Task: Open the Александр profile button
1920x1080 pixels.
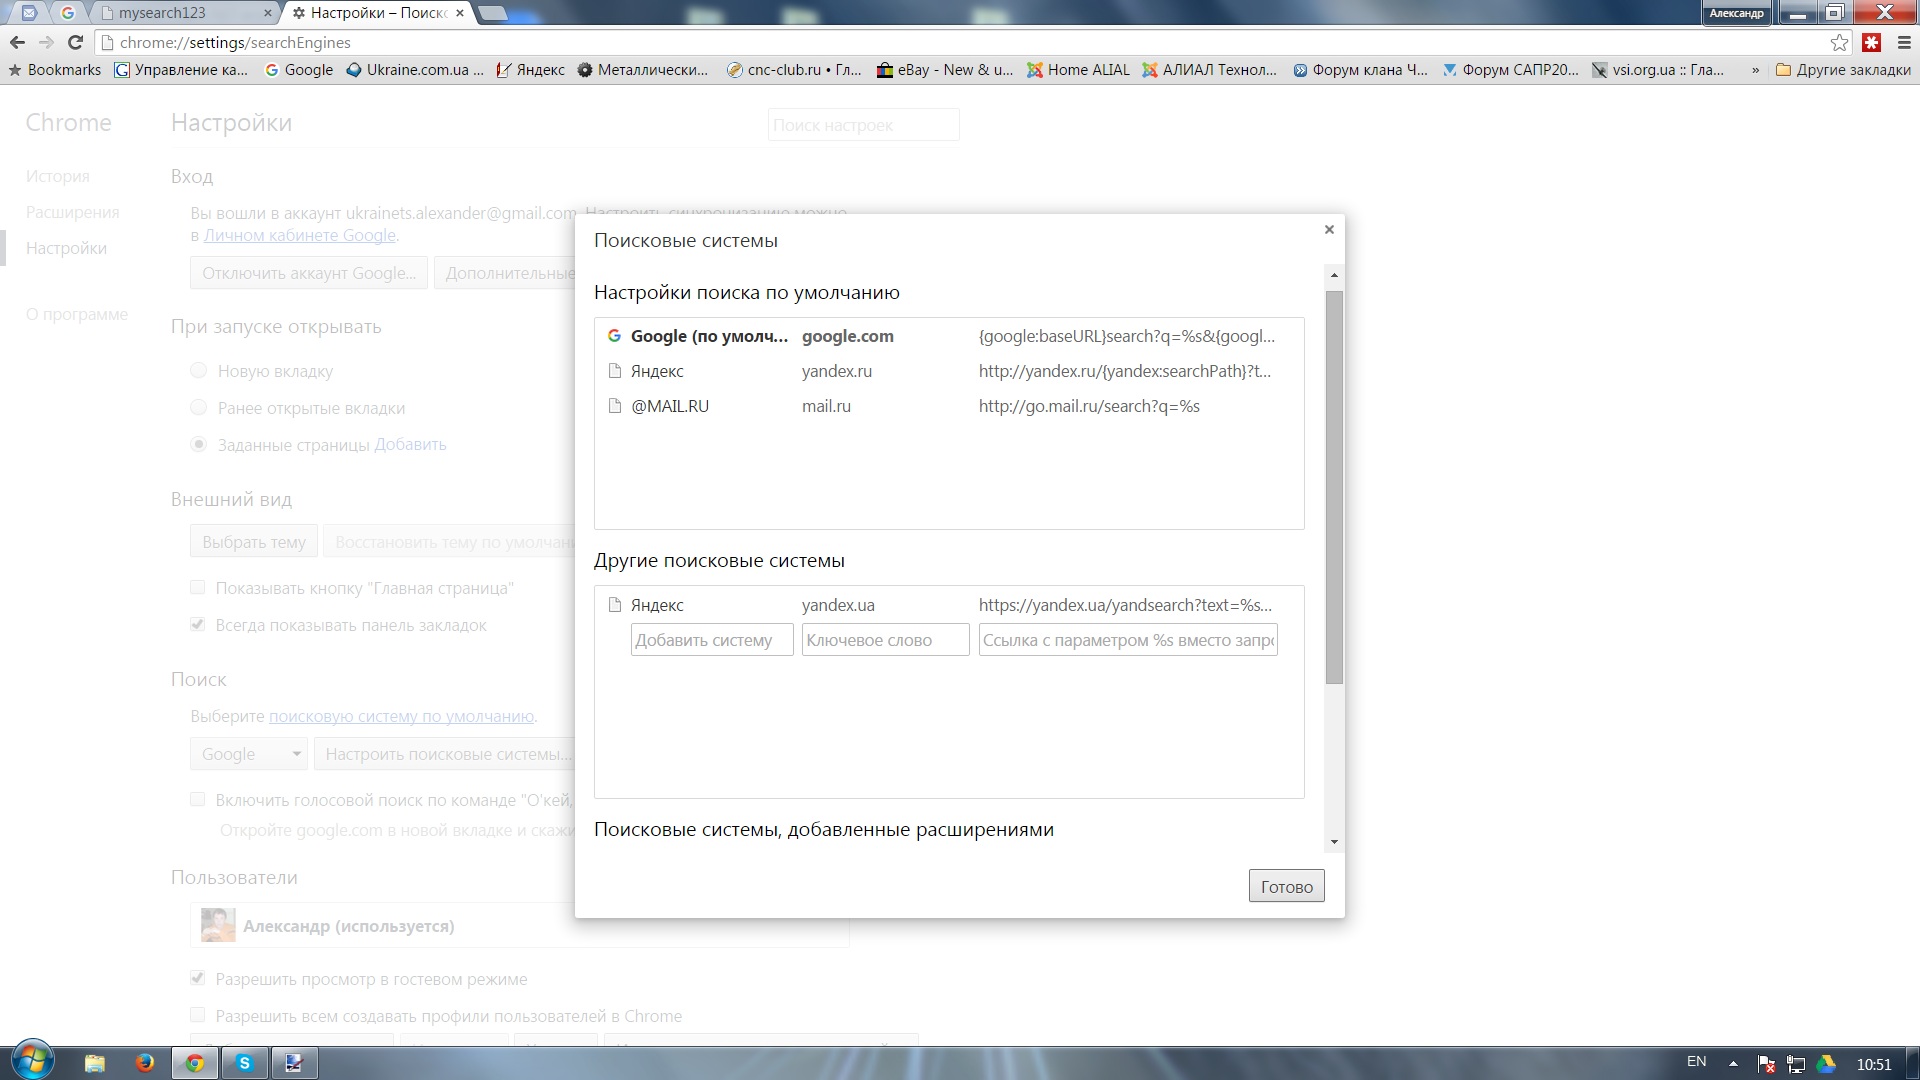Action: 1736,13
